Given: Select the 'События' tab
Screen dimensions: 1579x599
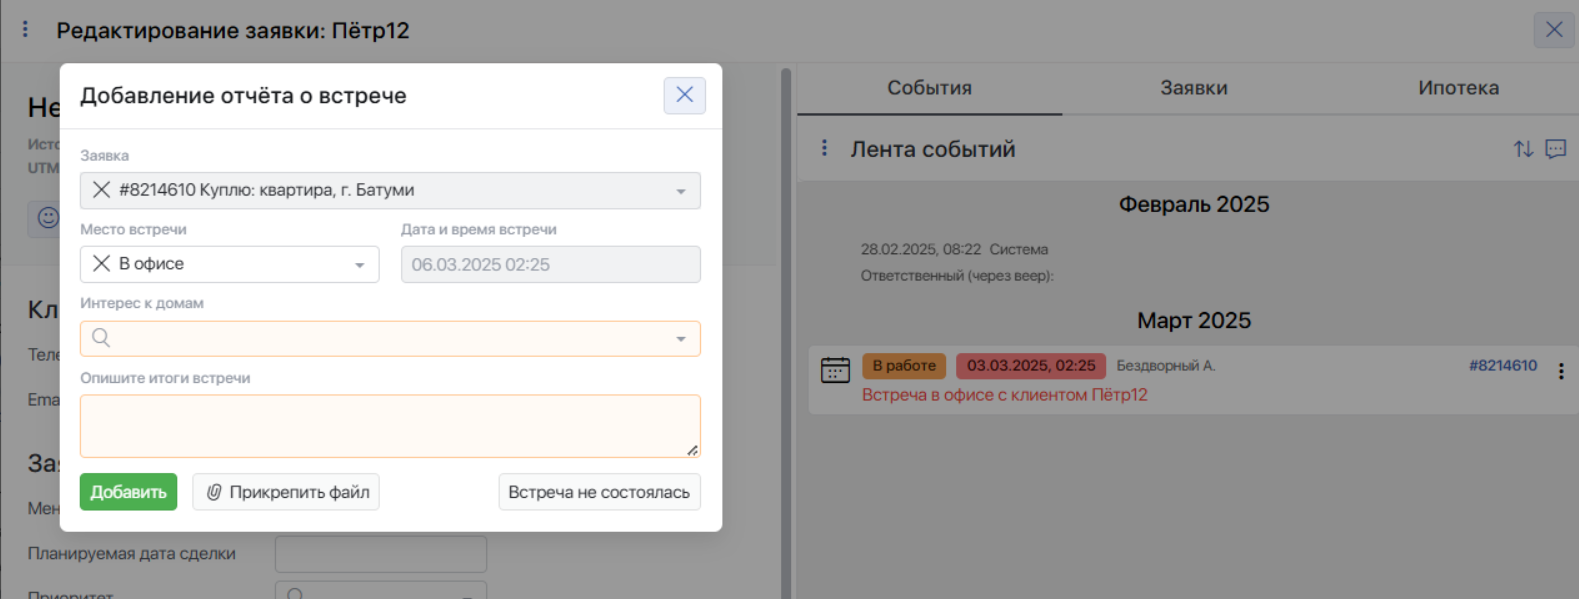Looking at the screenshot, I should [929, 88].
